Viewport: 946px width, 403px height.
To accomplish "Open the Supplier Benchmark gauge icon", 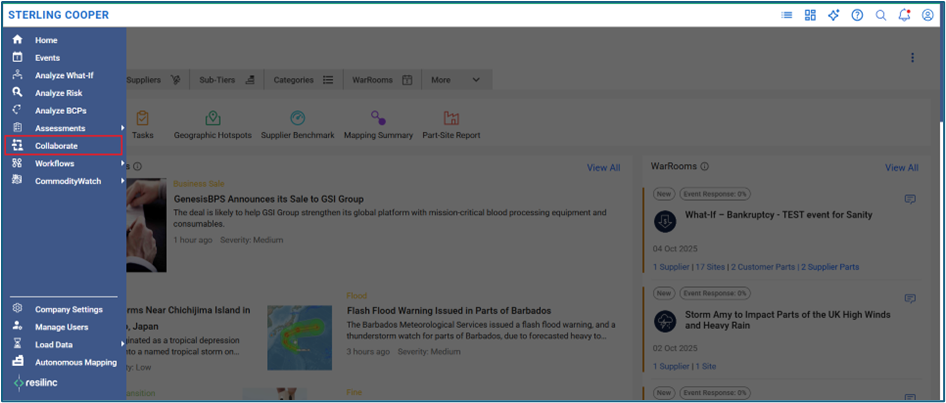I will 297,118.
